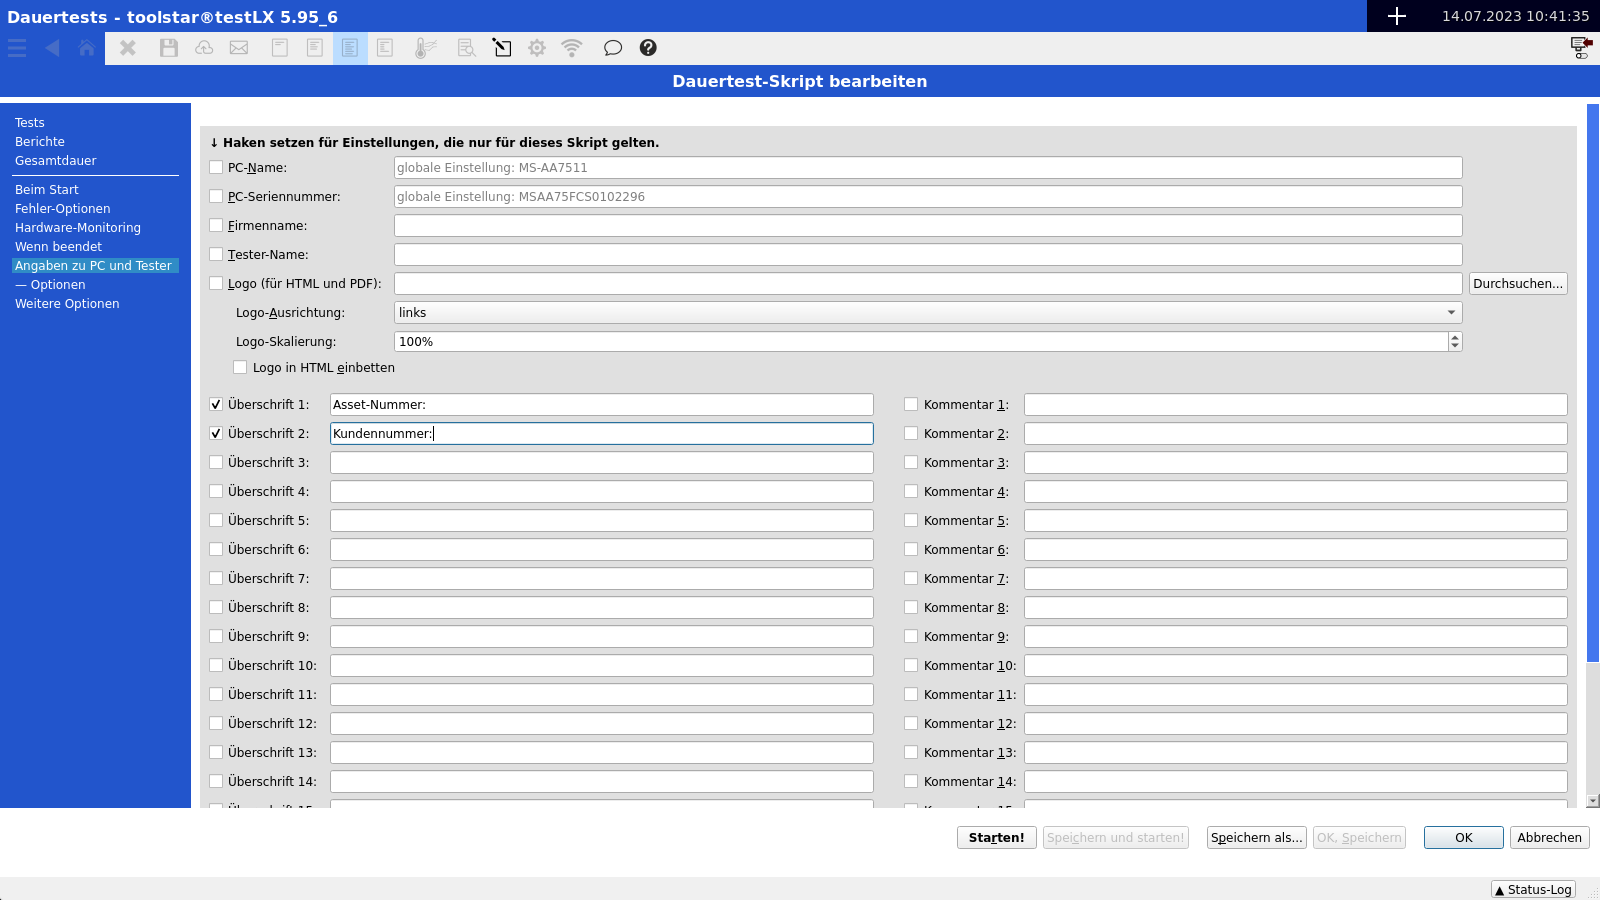Screen dimensions: 1600x900
Task: Check the Logo in HTML einbetten option
Action: [x=240, y=368]
